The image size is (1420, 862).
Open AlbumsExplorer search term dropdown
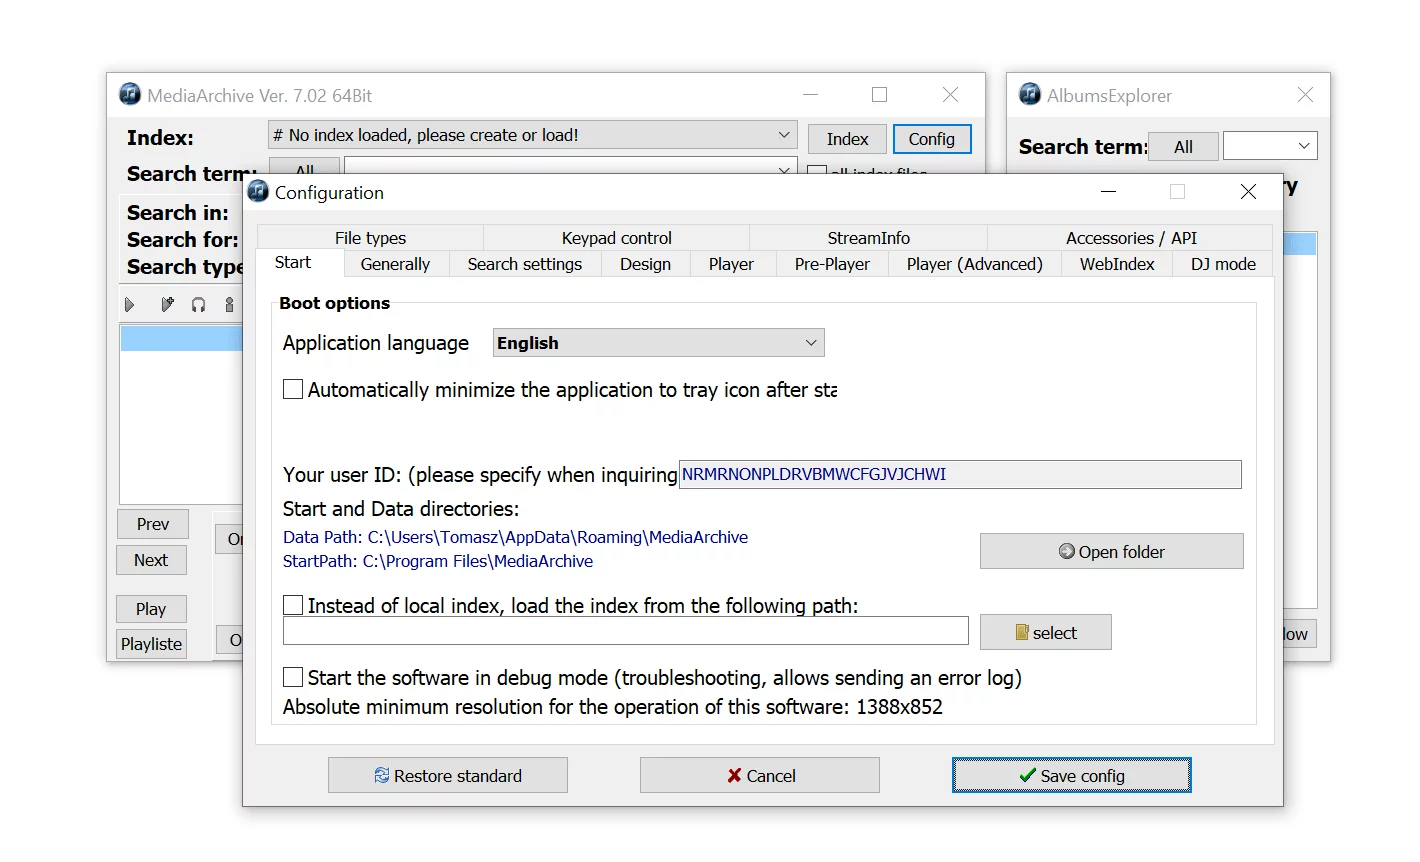tap(1304, 146)
